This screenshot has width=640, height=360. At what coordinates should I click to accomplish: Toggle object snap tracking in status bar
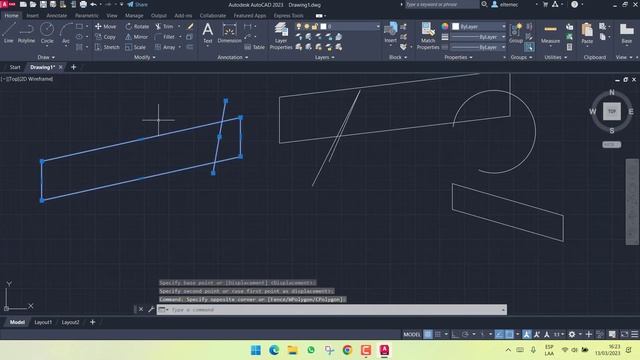(499, 334)
